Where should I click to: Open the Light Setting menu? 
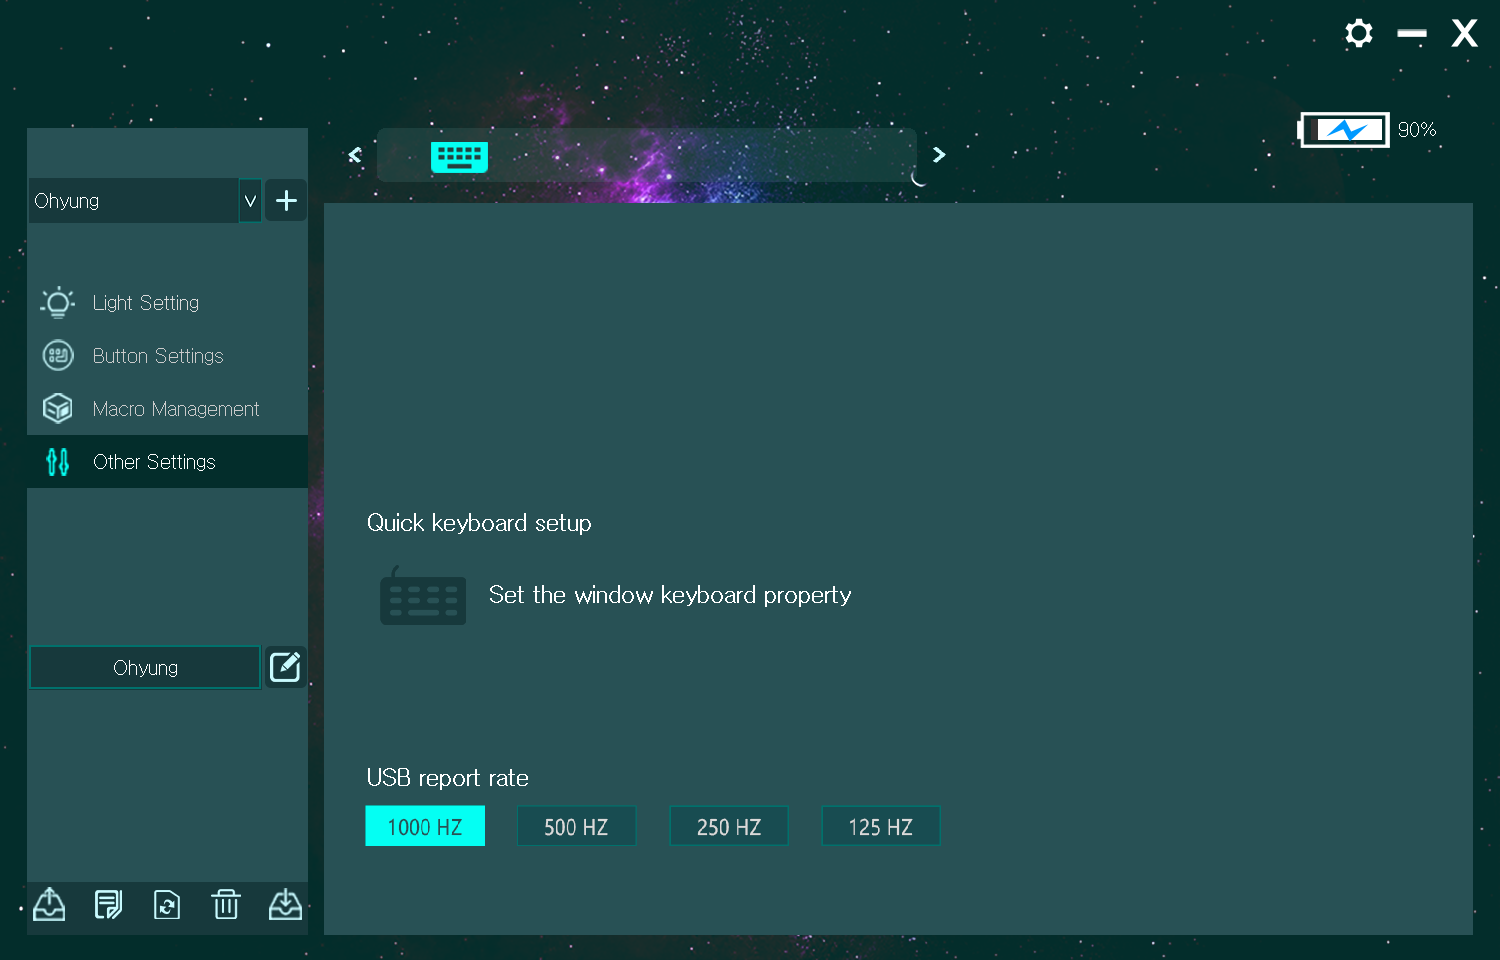(x=146, y=303)
